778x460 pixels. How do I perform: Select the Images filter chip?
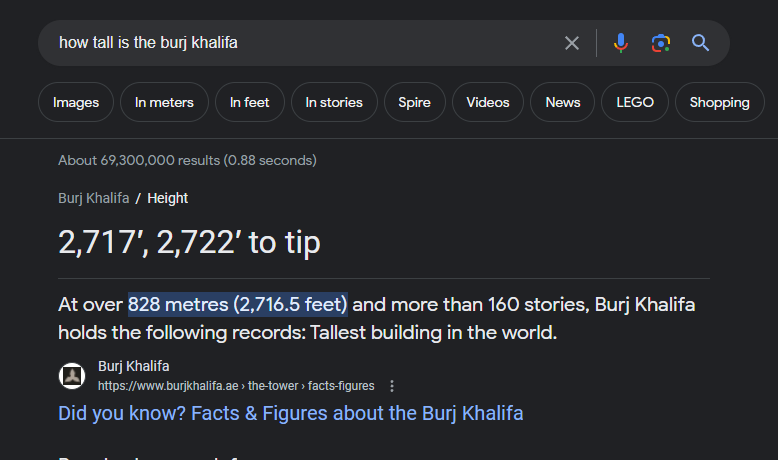(x=76, y=102)
